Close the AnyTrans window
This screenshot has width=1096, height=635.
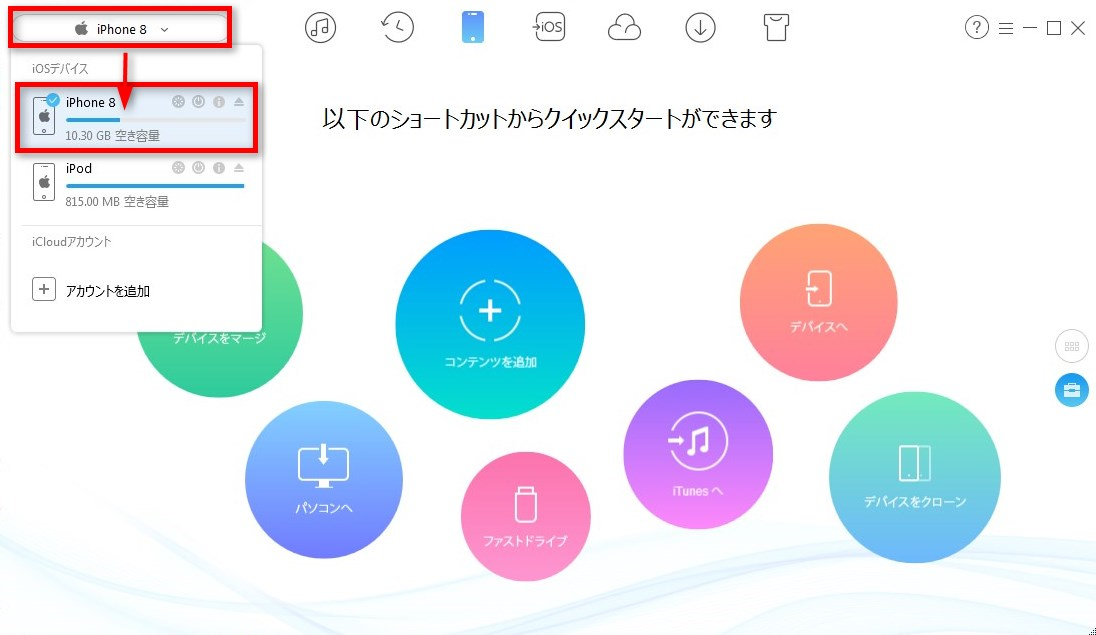[x=1079, y=28]
